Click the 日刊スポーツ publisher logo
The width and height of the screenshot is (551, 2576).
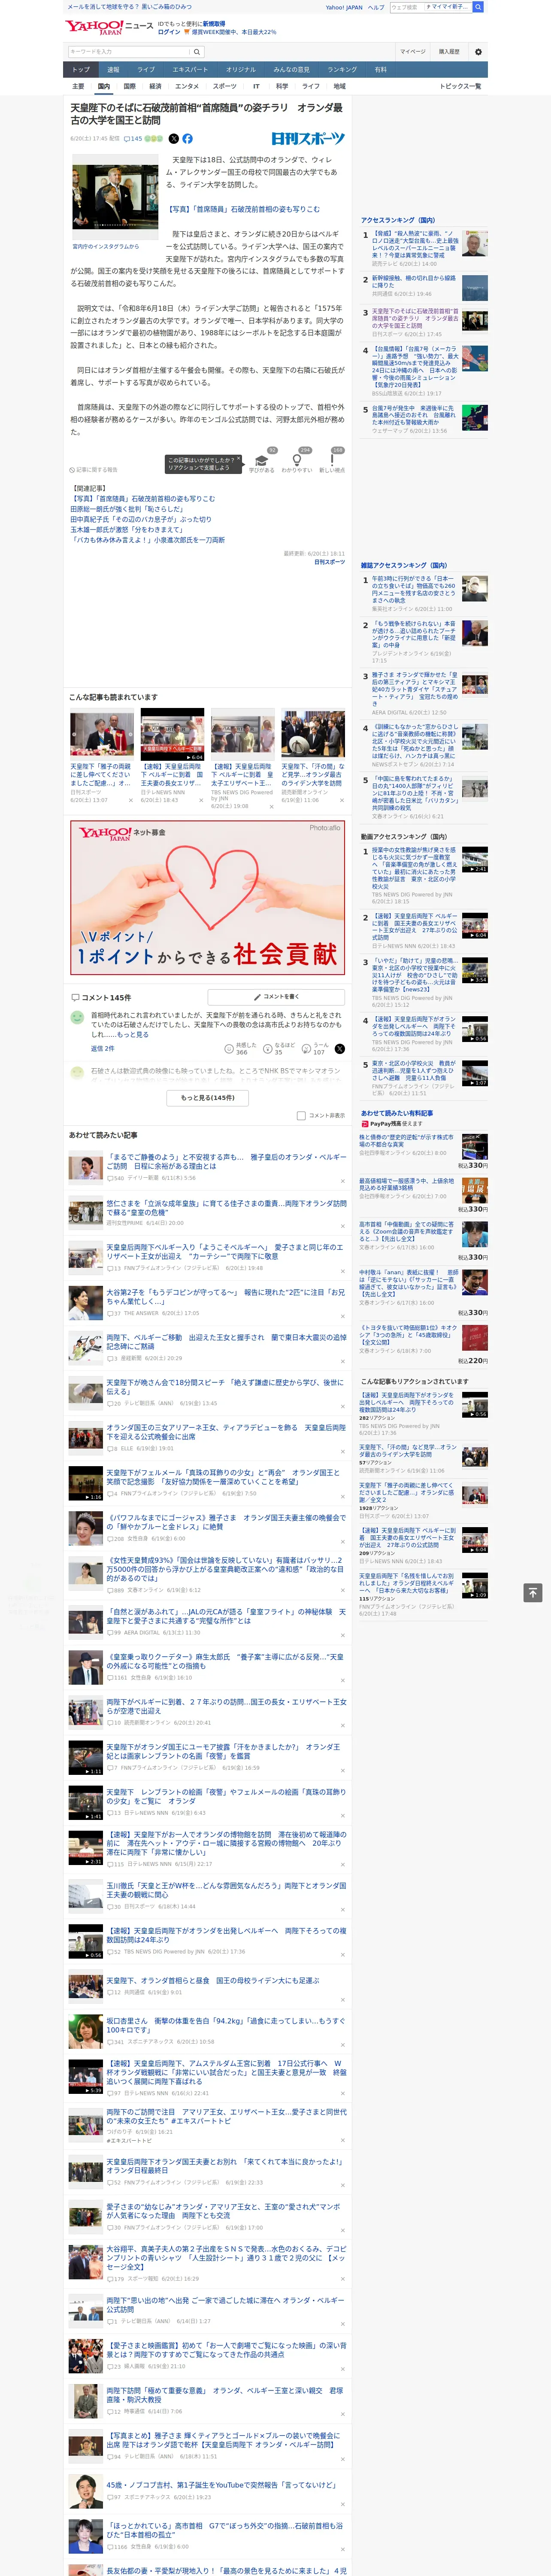pyautogui.click(x=308, y=139)
